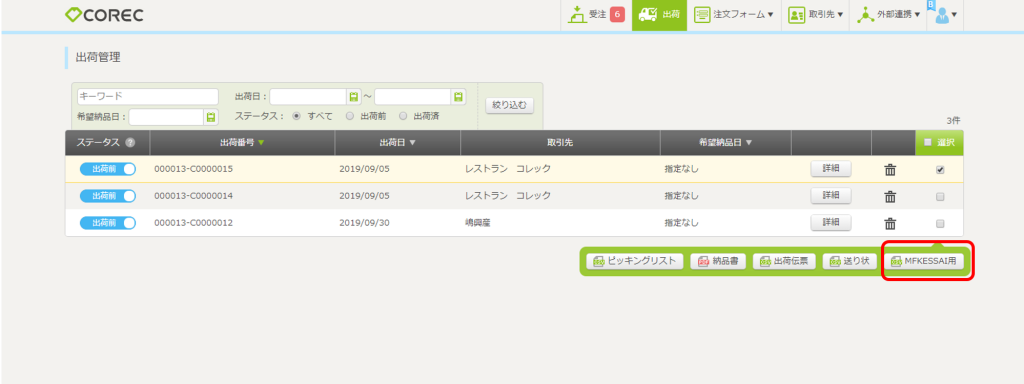Screen dimensions: 1024x384
Task: Click the 2019/09/30 date cell
Action: (364, 223)
